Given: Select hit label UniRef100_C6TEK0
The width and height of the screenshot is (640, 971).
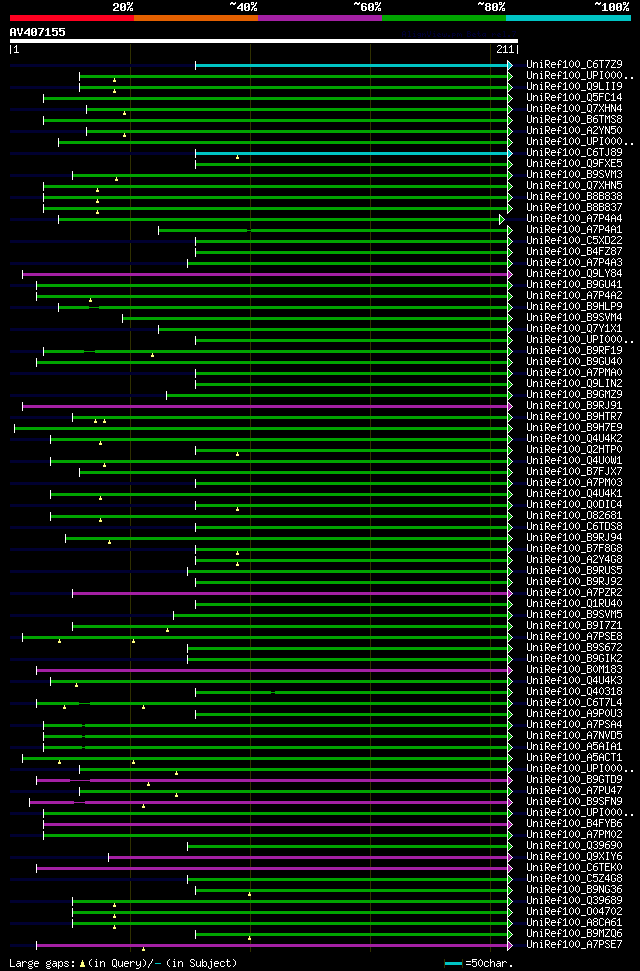Looking at the screenshot, I should tap(574, 868).
